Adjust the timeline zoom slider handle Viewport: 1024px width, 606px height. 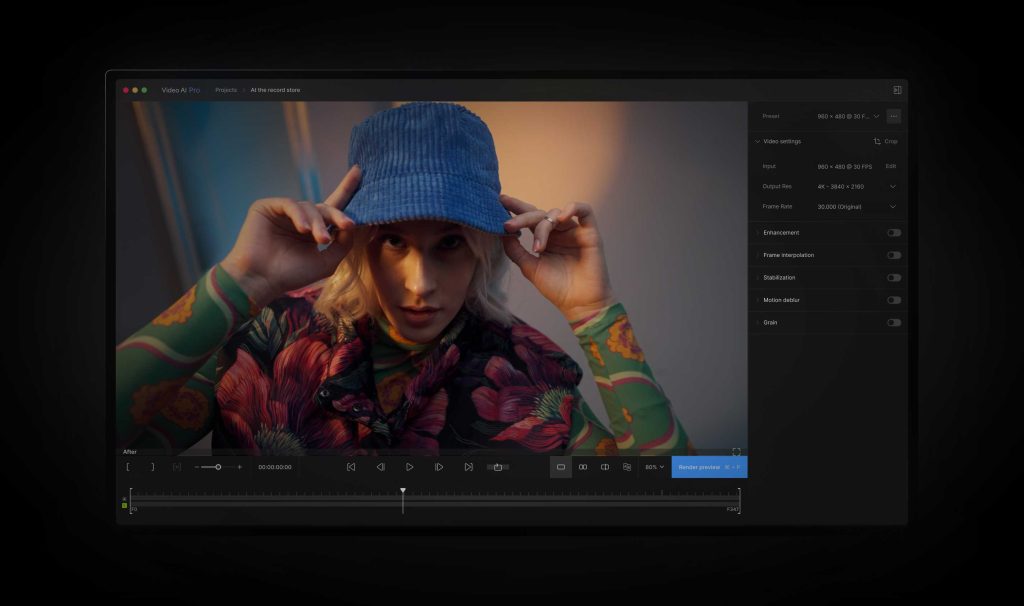tap(218, 467)
